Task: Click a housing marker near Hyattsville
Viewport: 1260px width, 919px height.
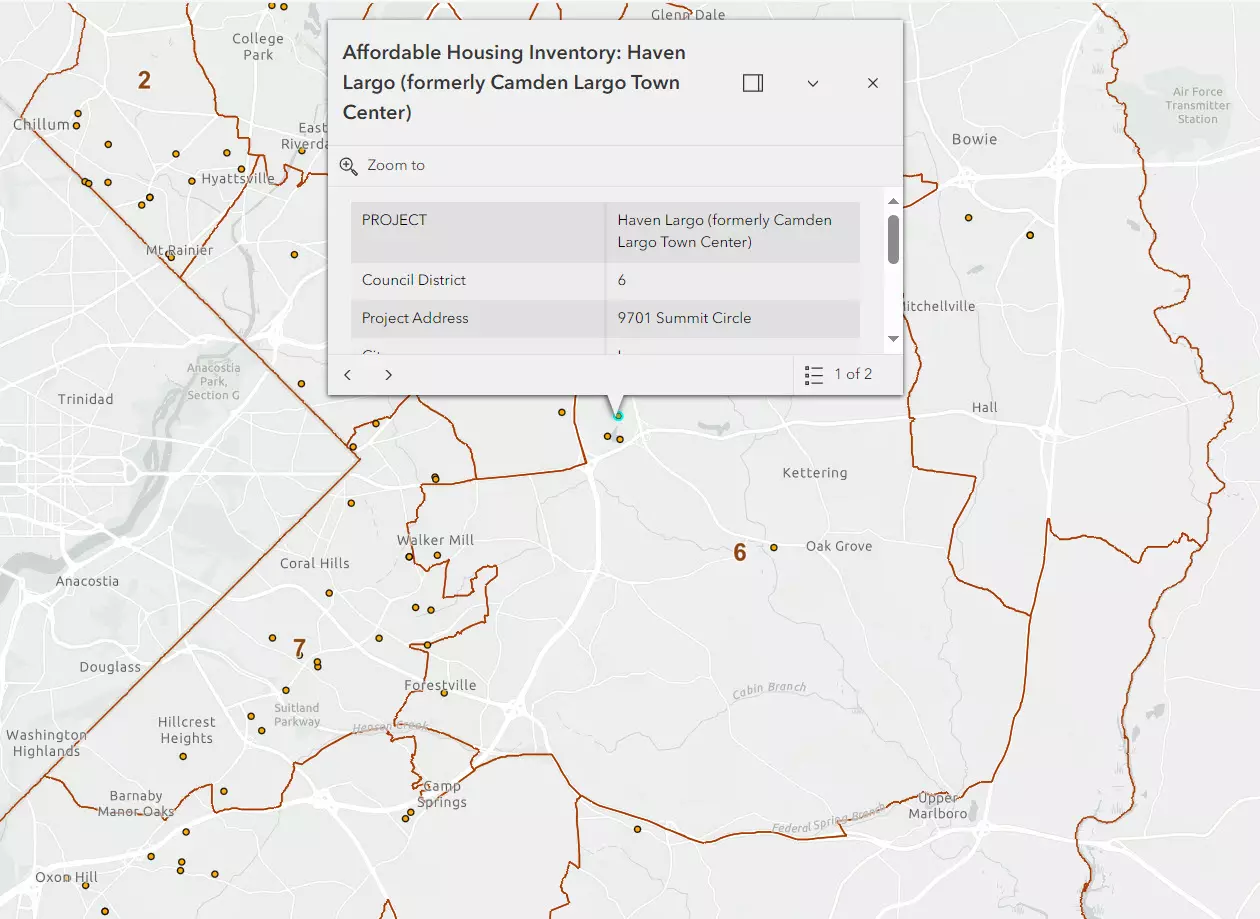Action: (190, 183)
